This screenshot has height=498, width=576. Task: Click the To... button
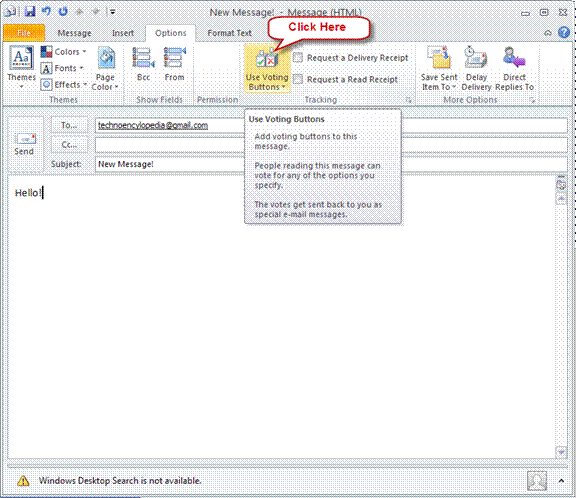coord(69,125)
